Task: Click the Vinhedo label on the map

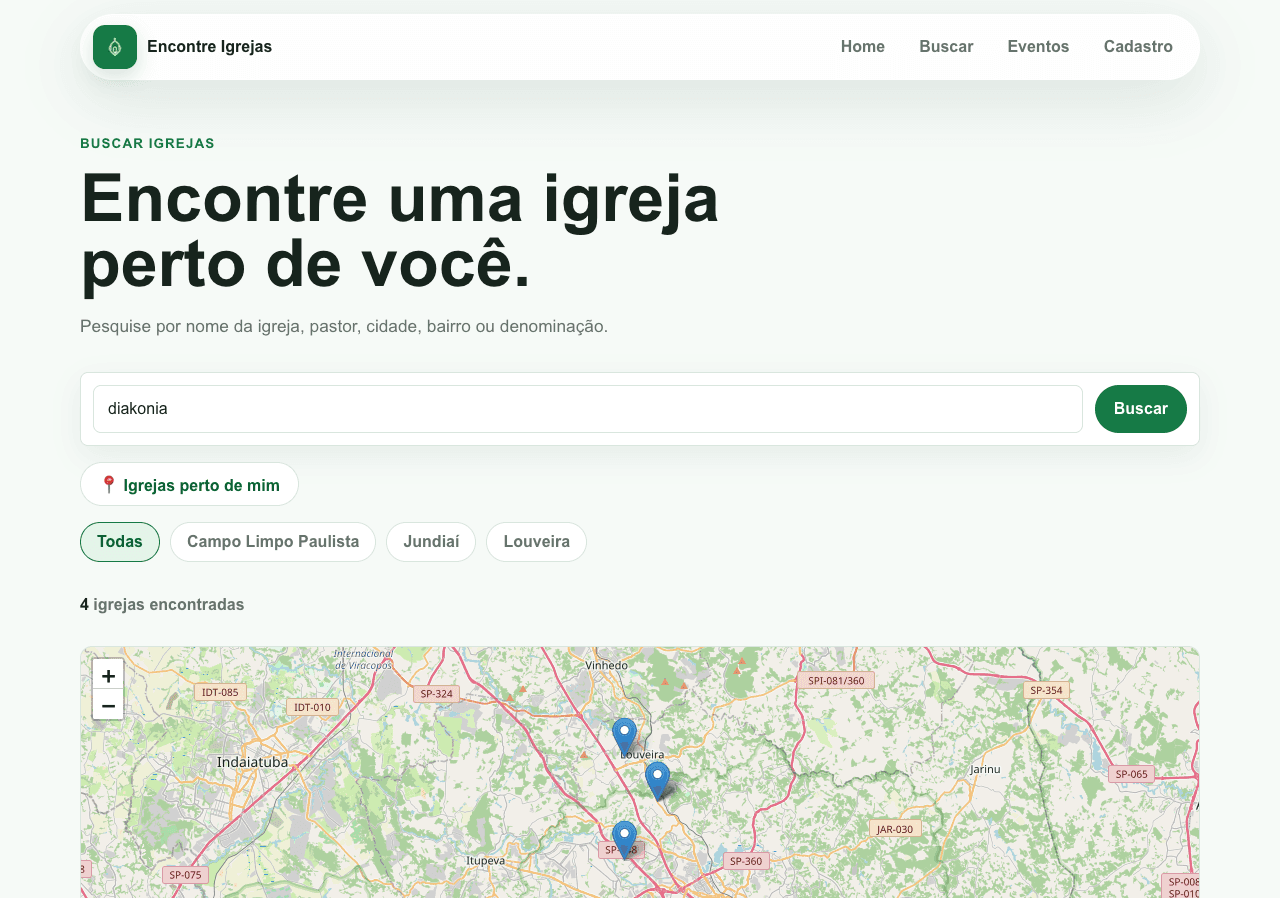Action: click(x=606, y=665)
